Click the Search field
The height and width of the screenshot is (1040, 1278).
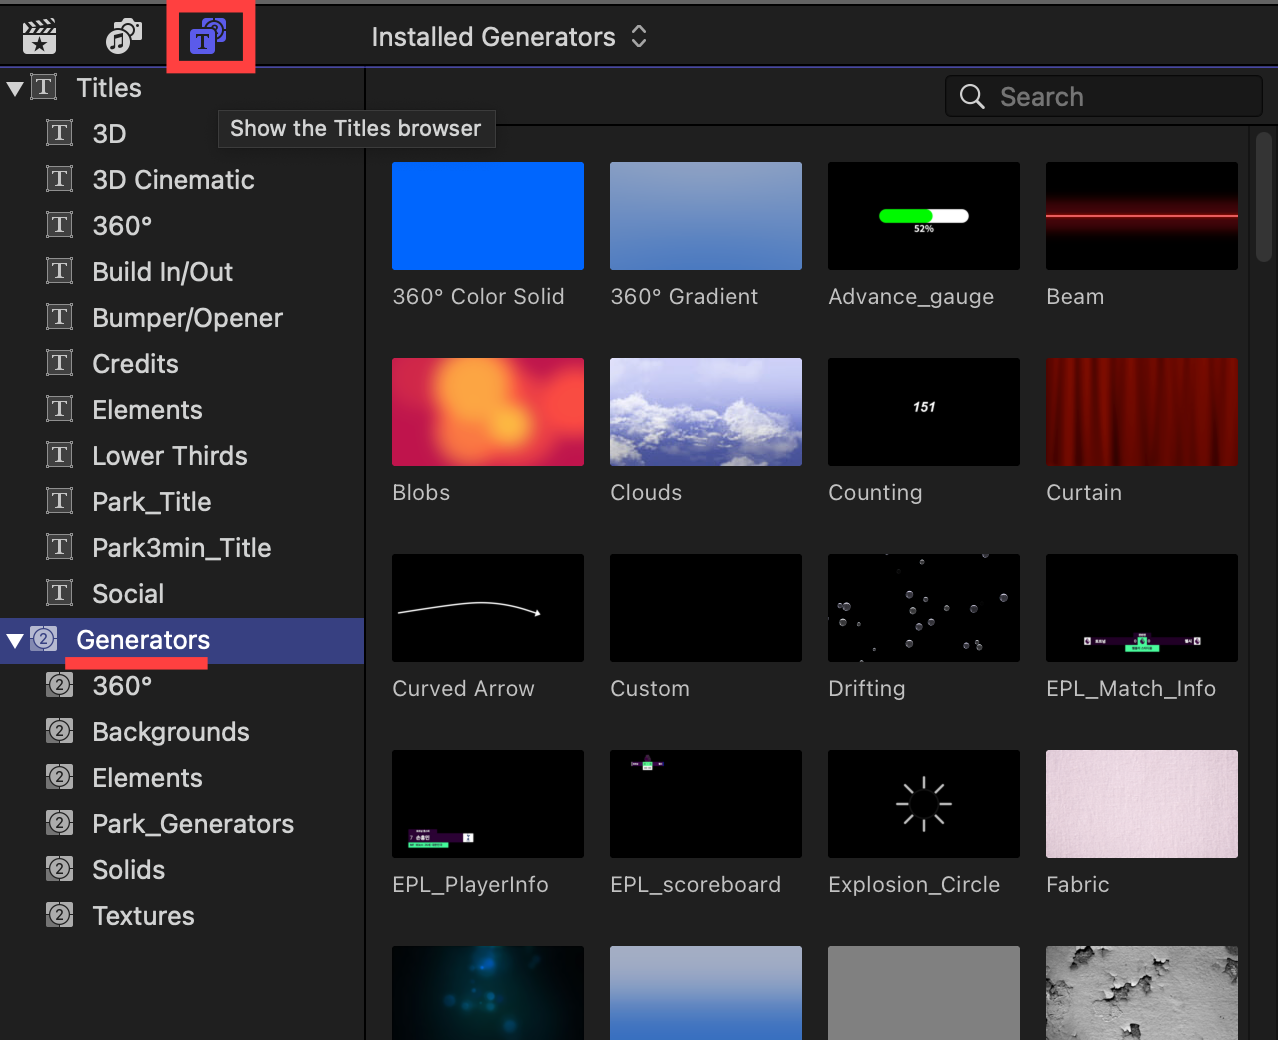(x=1104, y=96)
